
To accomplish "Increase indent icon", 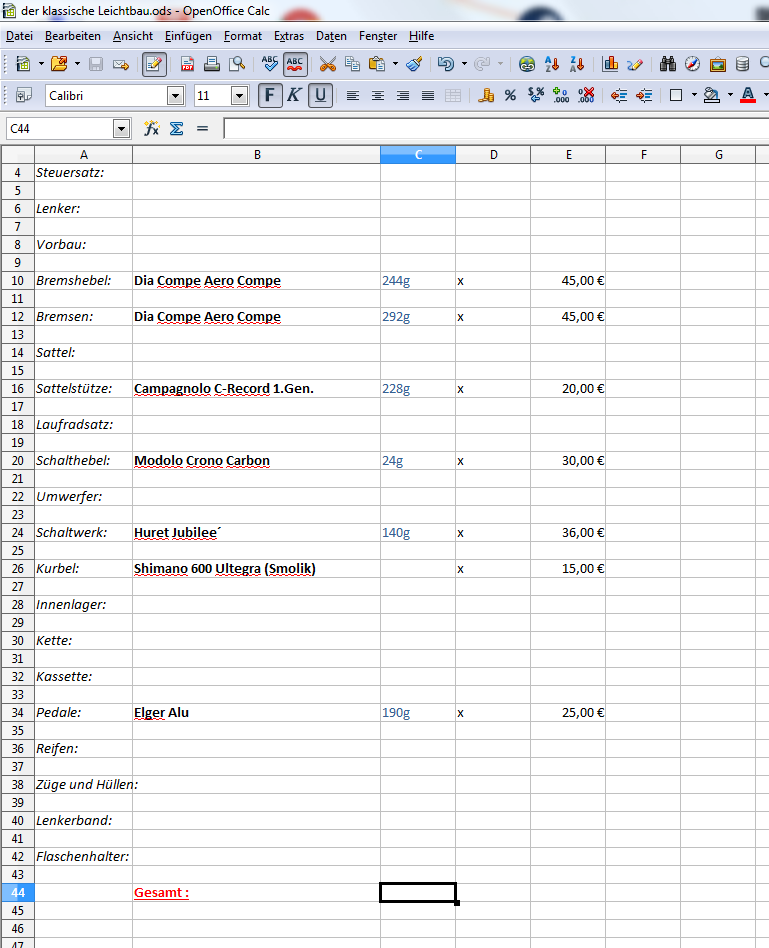I will (x=644, y=95).
